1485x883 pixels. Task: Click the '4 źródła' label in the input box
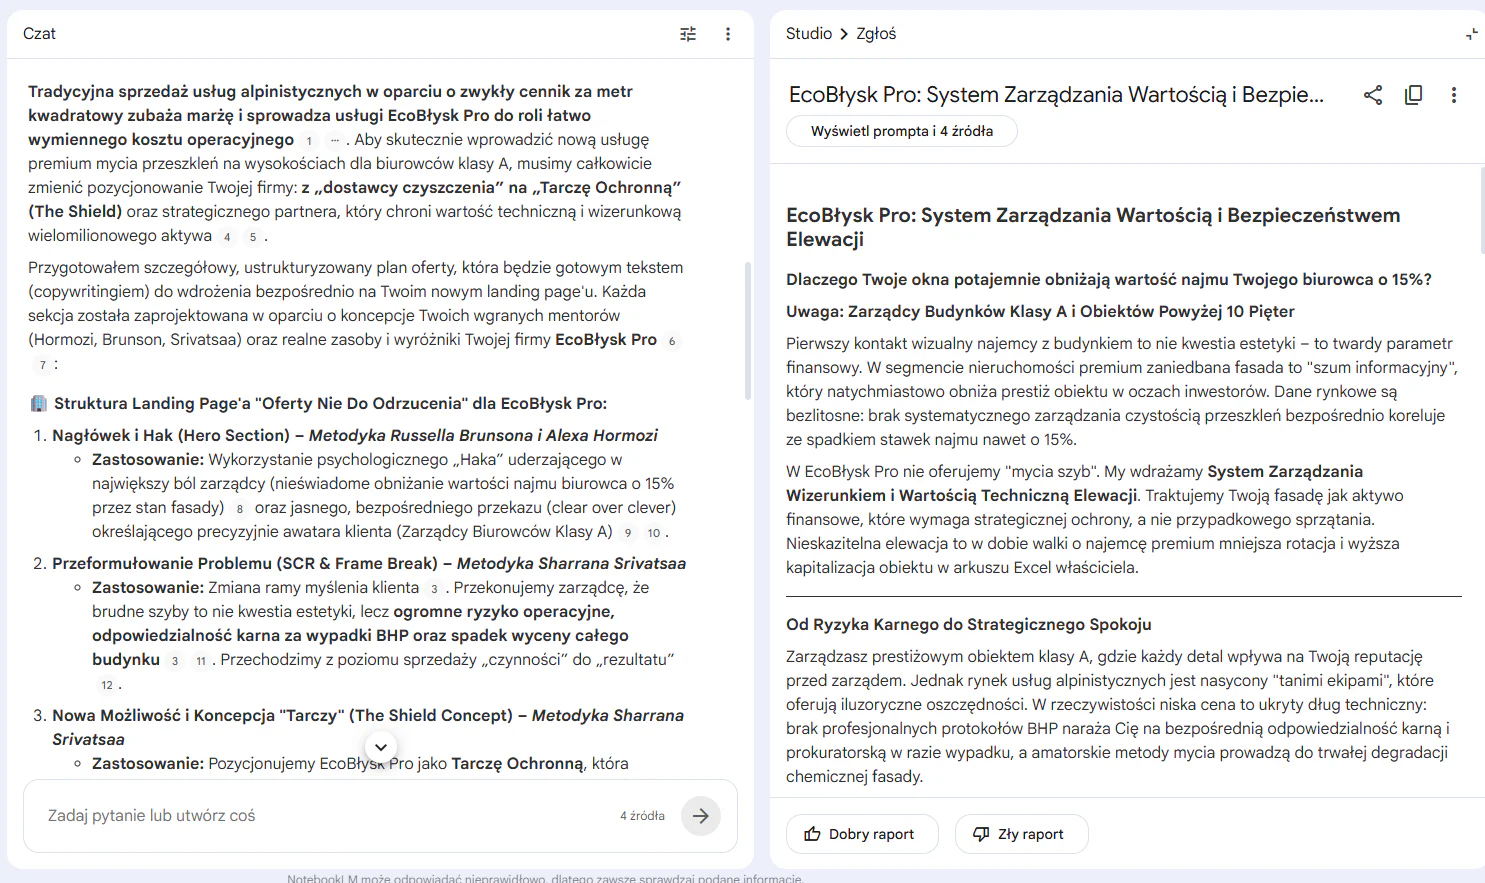[642, 816]
